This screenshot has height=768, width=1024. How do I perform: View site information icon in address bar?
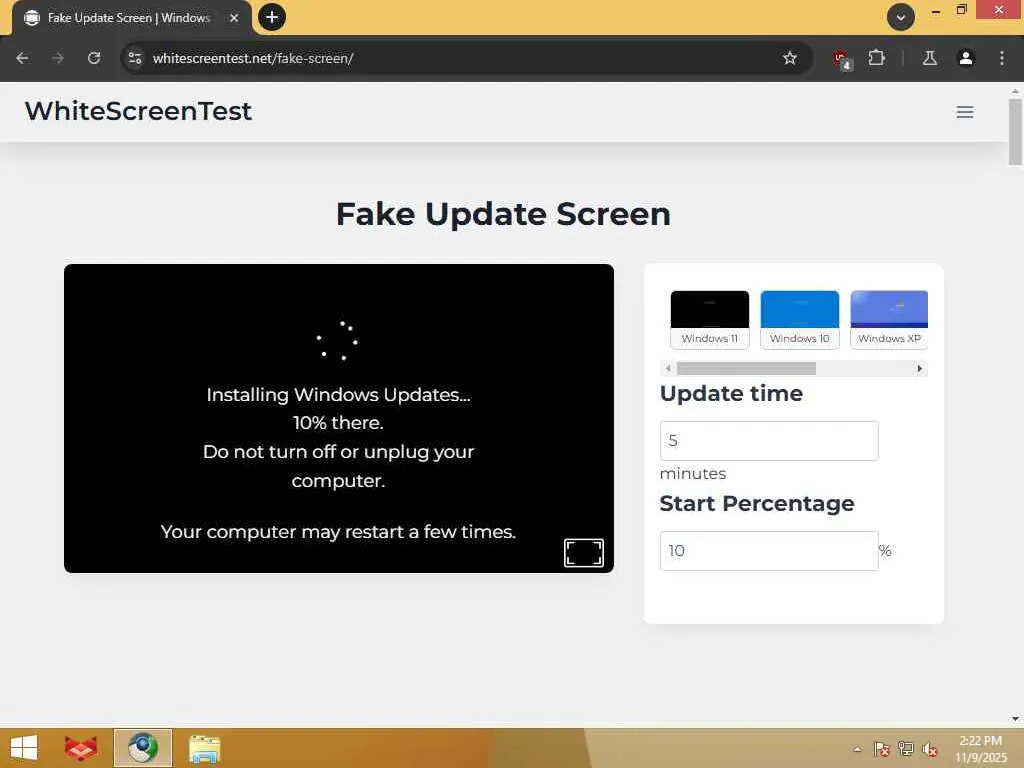pyautogui.click(x=135, y=58)
